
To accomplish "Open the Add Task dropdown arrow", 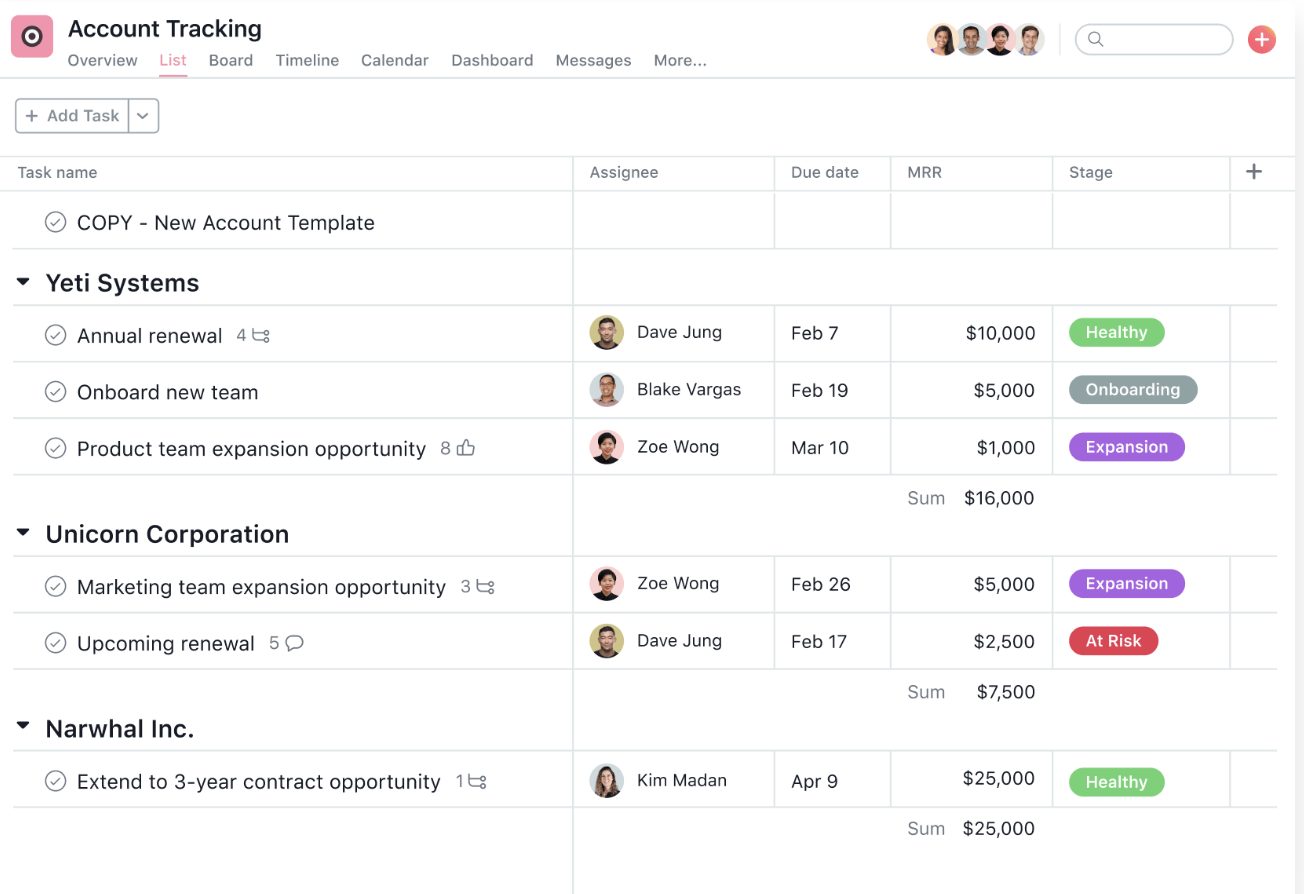I will [143, 116].
